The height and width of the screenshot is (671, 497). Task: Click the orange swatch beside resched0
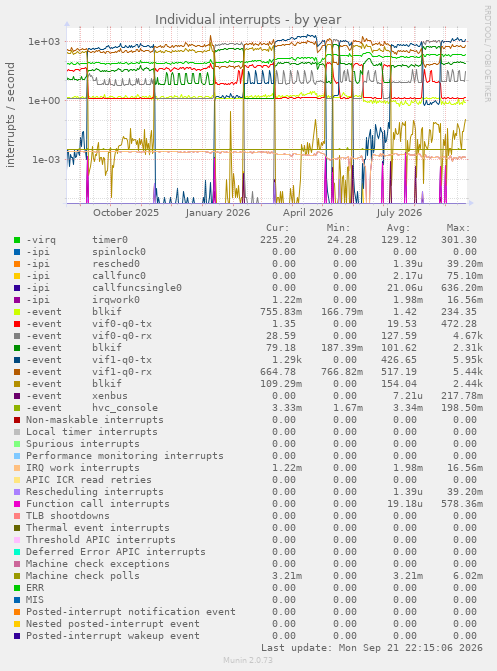[17, 264]
